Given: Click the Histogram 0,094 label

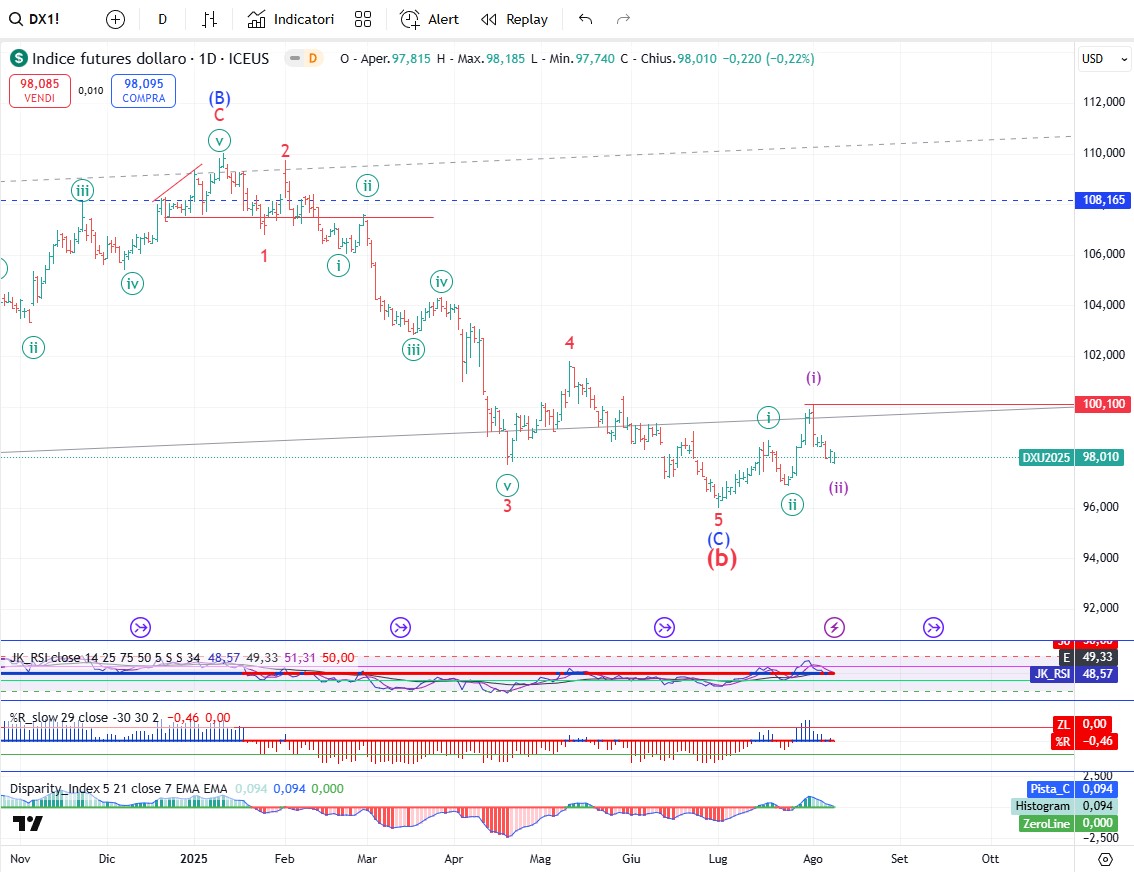Looking at the screenshot, I should click(x=1067, y=806).
